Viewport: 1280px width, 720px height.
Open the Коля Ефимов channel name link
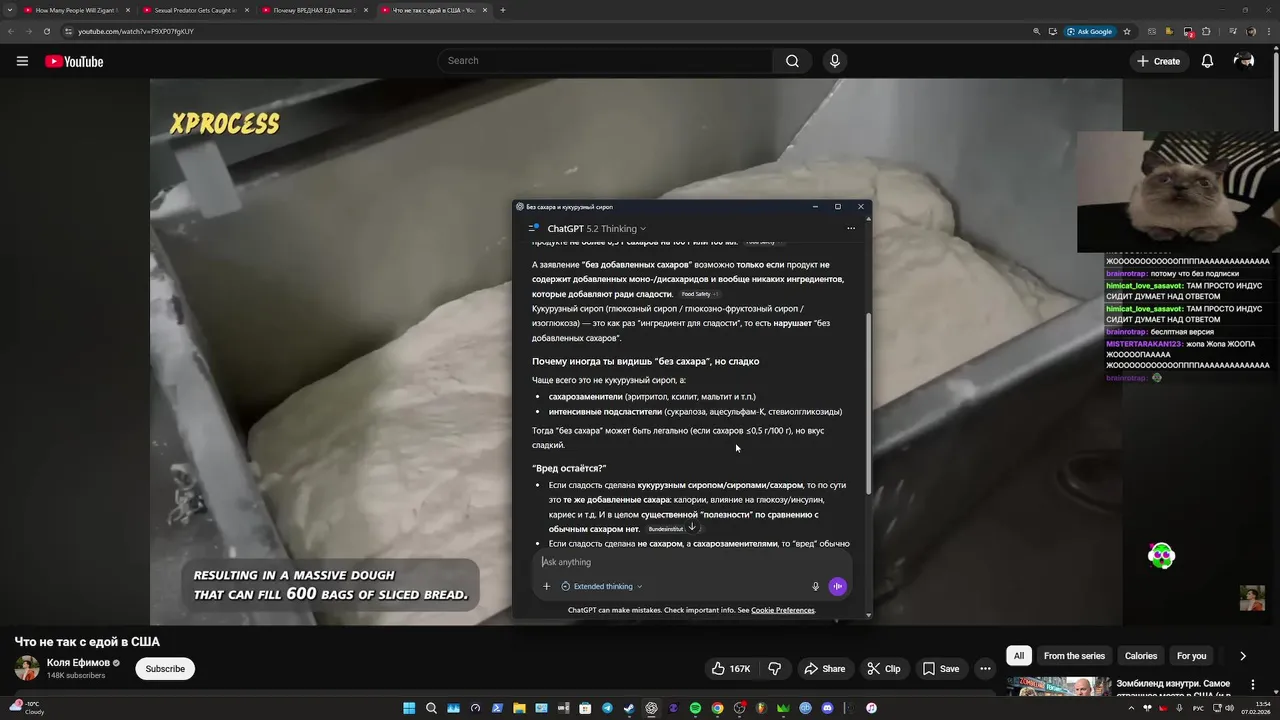pyautogui.click(x=78, y=662)
